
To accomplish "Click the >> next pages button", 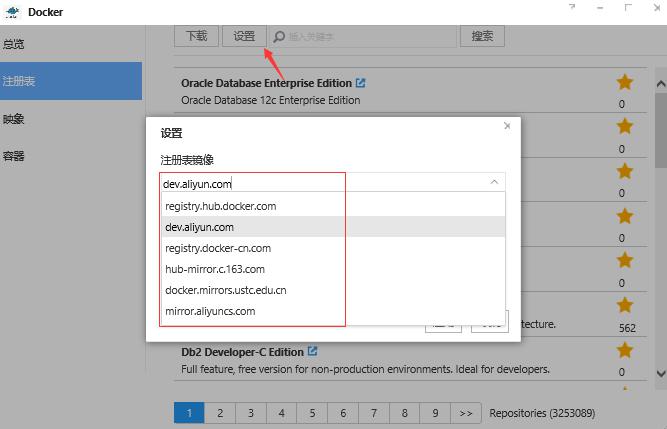I will click(x=466, y=413).
